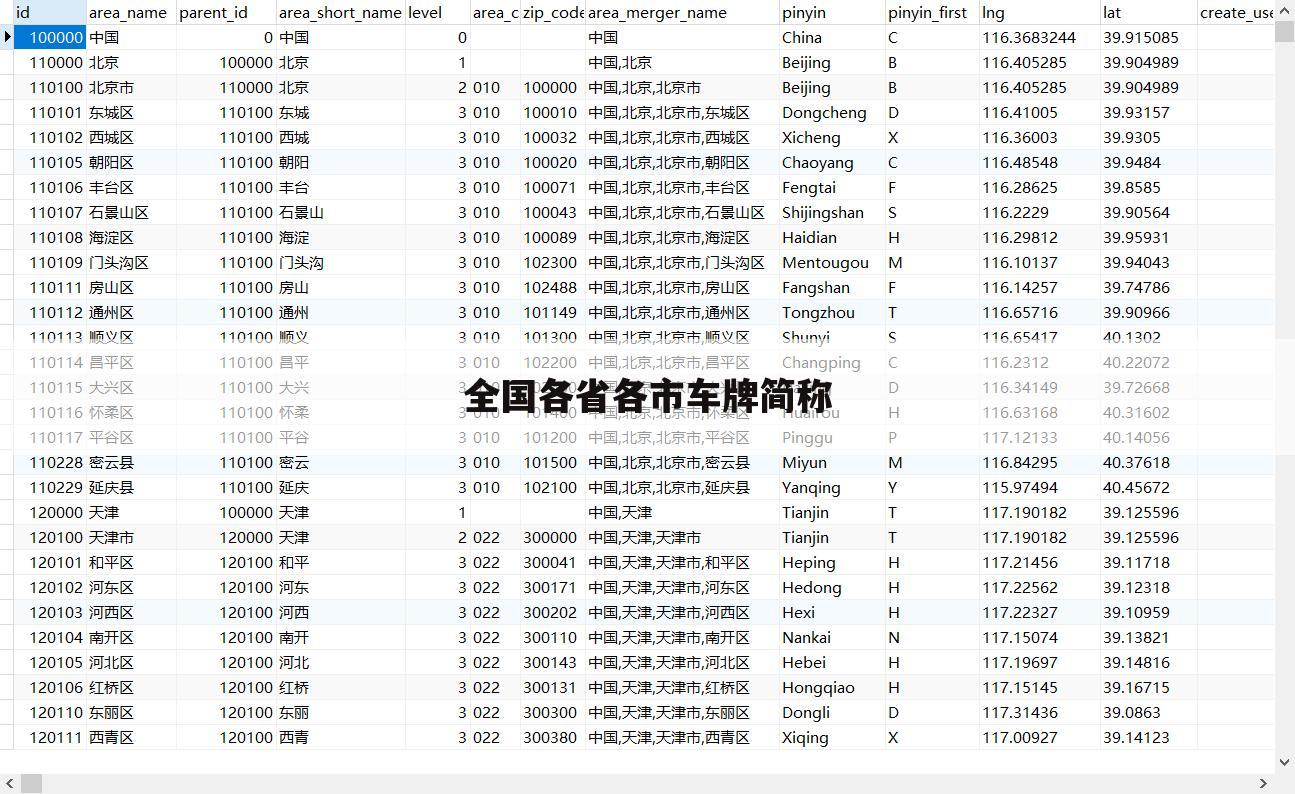Click lat cell 39.915085
This screenshot has width=1295, height=794.
[x=1148, y=37]
